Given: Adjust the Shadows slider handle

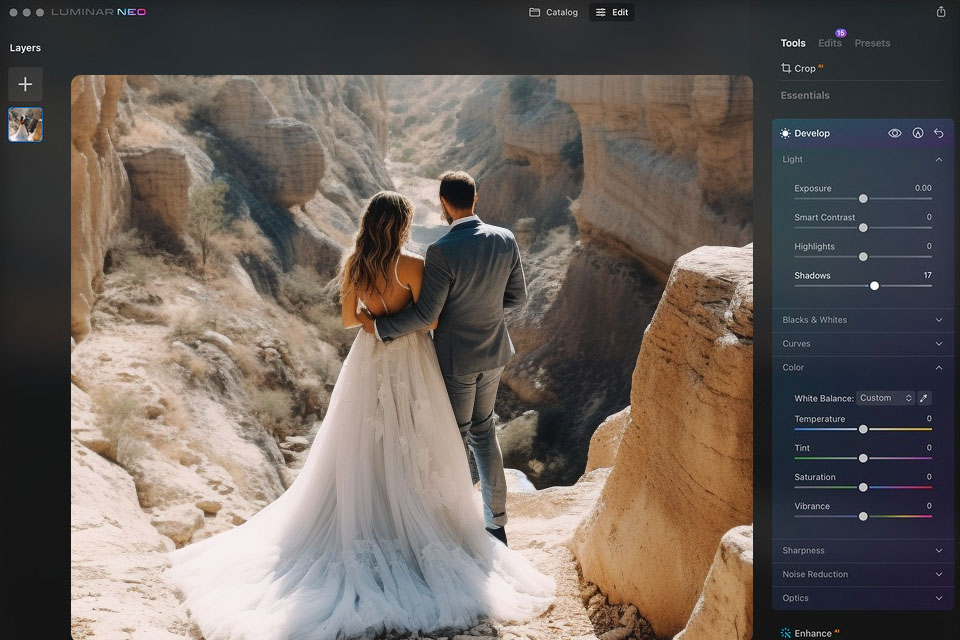Looking at the screenshot, I should [x=874, y=286].
